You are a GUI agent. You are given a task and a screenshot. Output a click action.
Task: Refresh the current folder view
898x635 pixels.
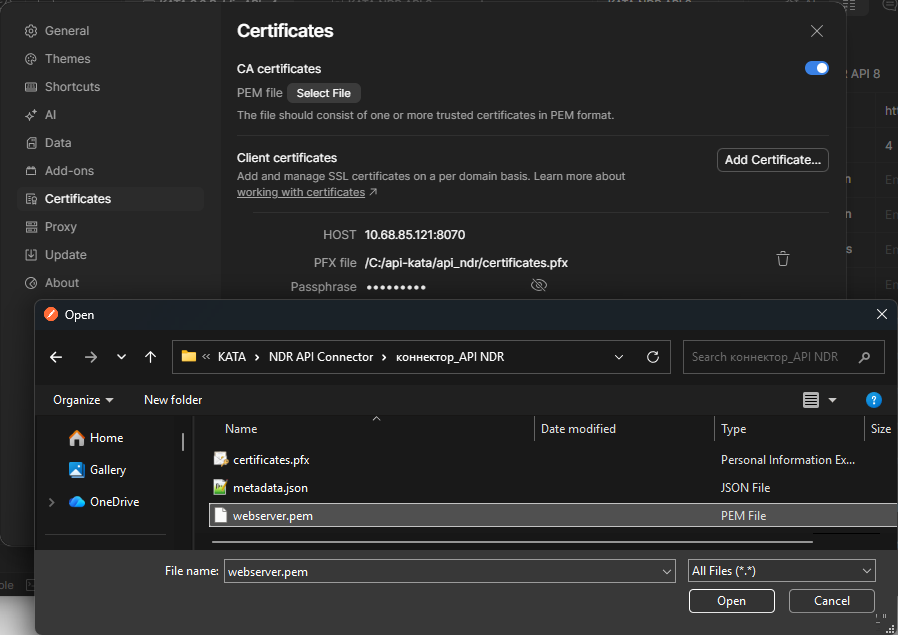[652, 357]
